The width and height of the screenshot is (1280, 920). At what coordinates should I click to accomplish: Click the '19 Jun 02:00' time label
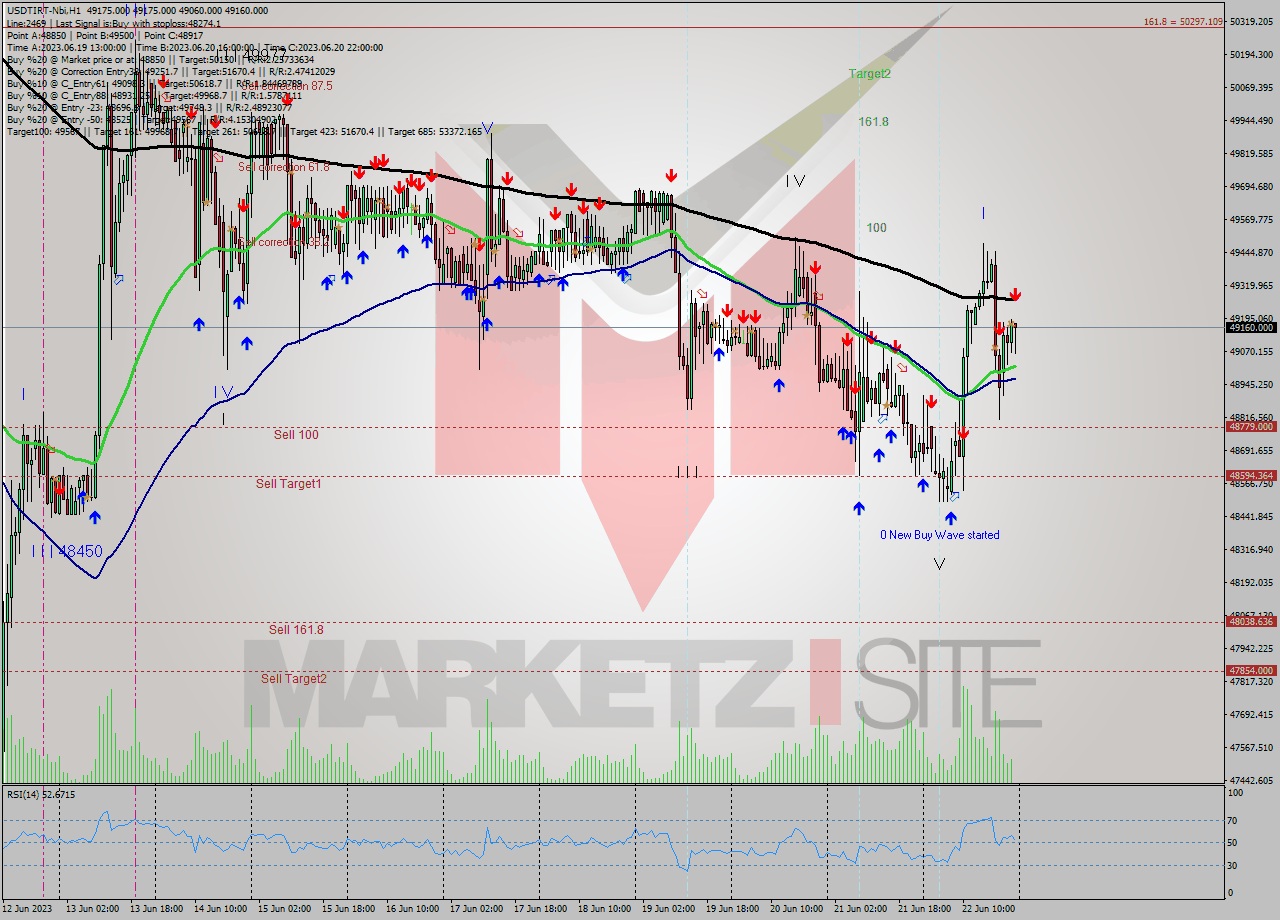[x=668, y=908]
